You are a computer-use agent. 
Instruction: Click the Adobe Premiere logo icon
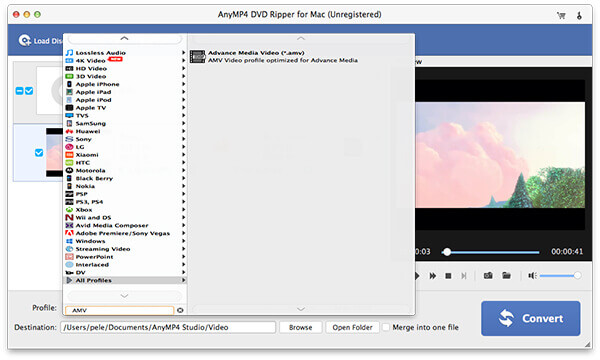tap(69, 233)
